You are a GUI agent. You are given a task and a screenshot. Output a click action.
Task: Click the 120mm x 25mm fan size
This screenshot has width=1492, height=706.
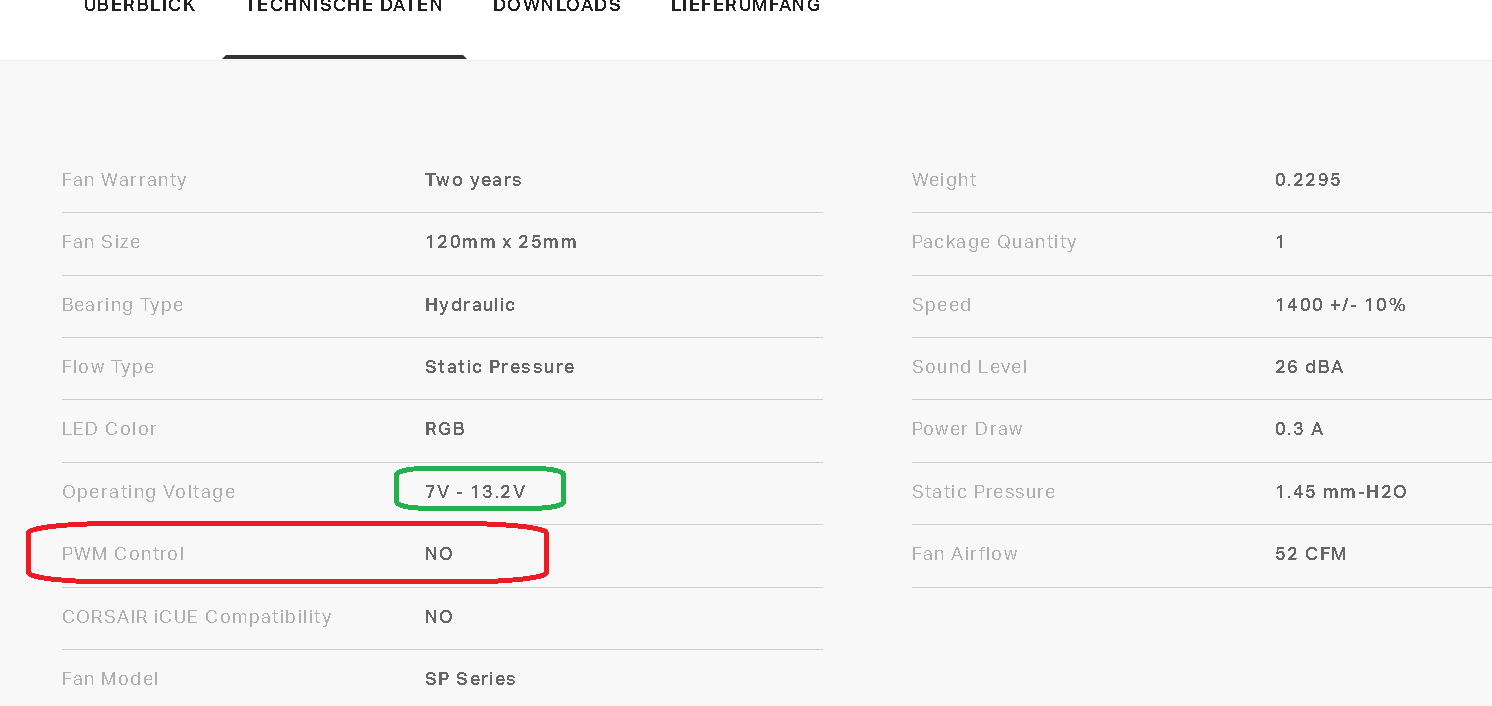pyautogui.click(x=500, y=242)
